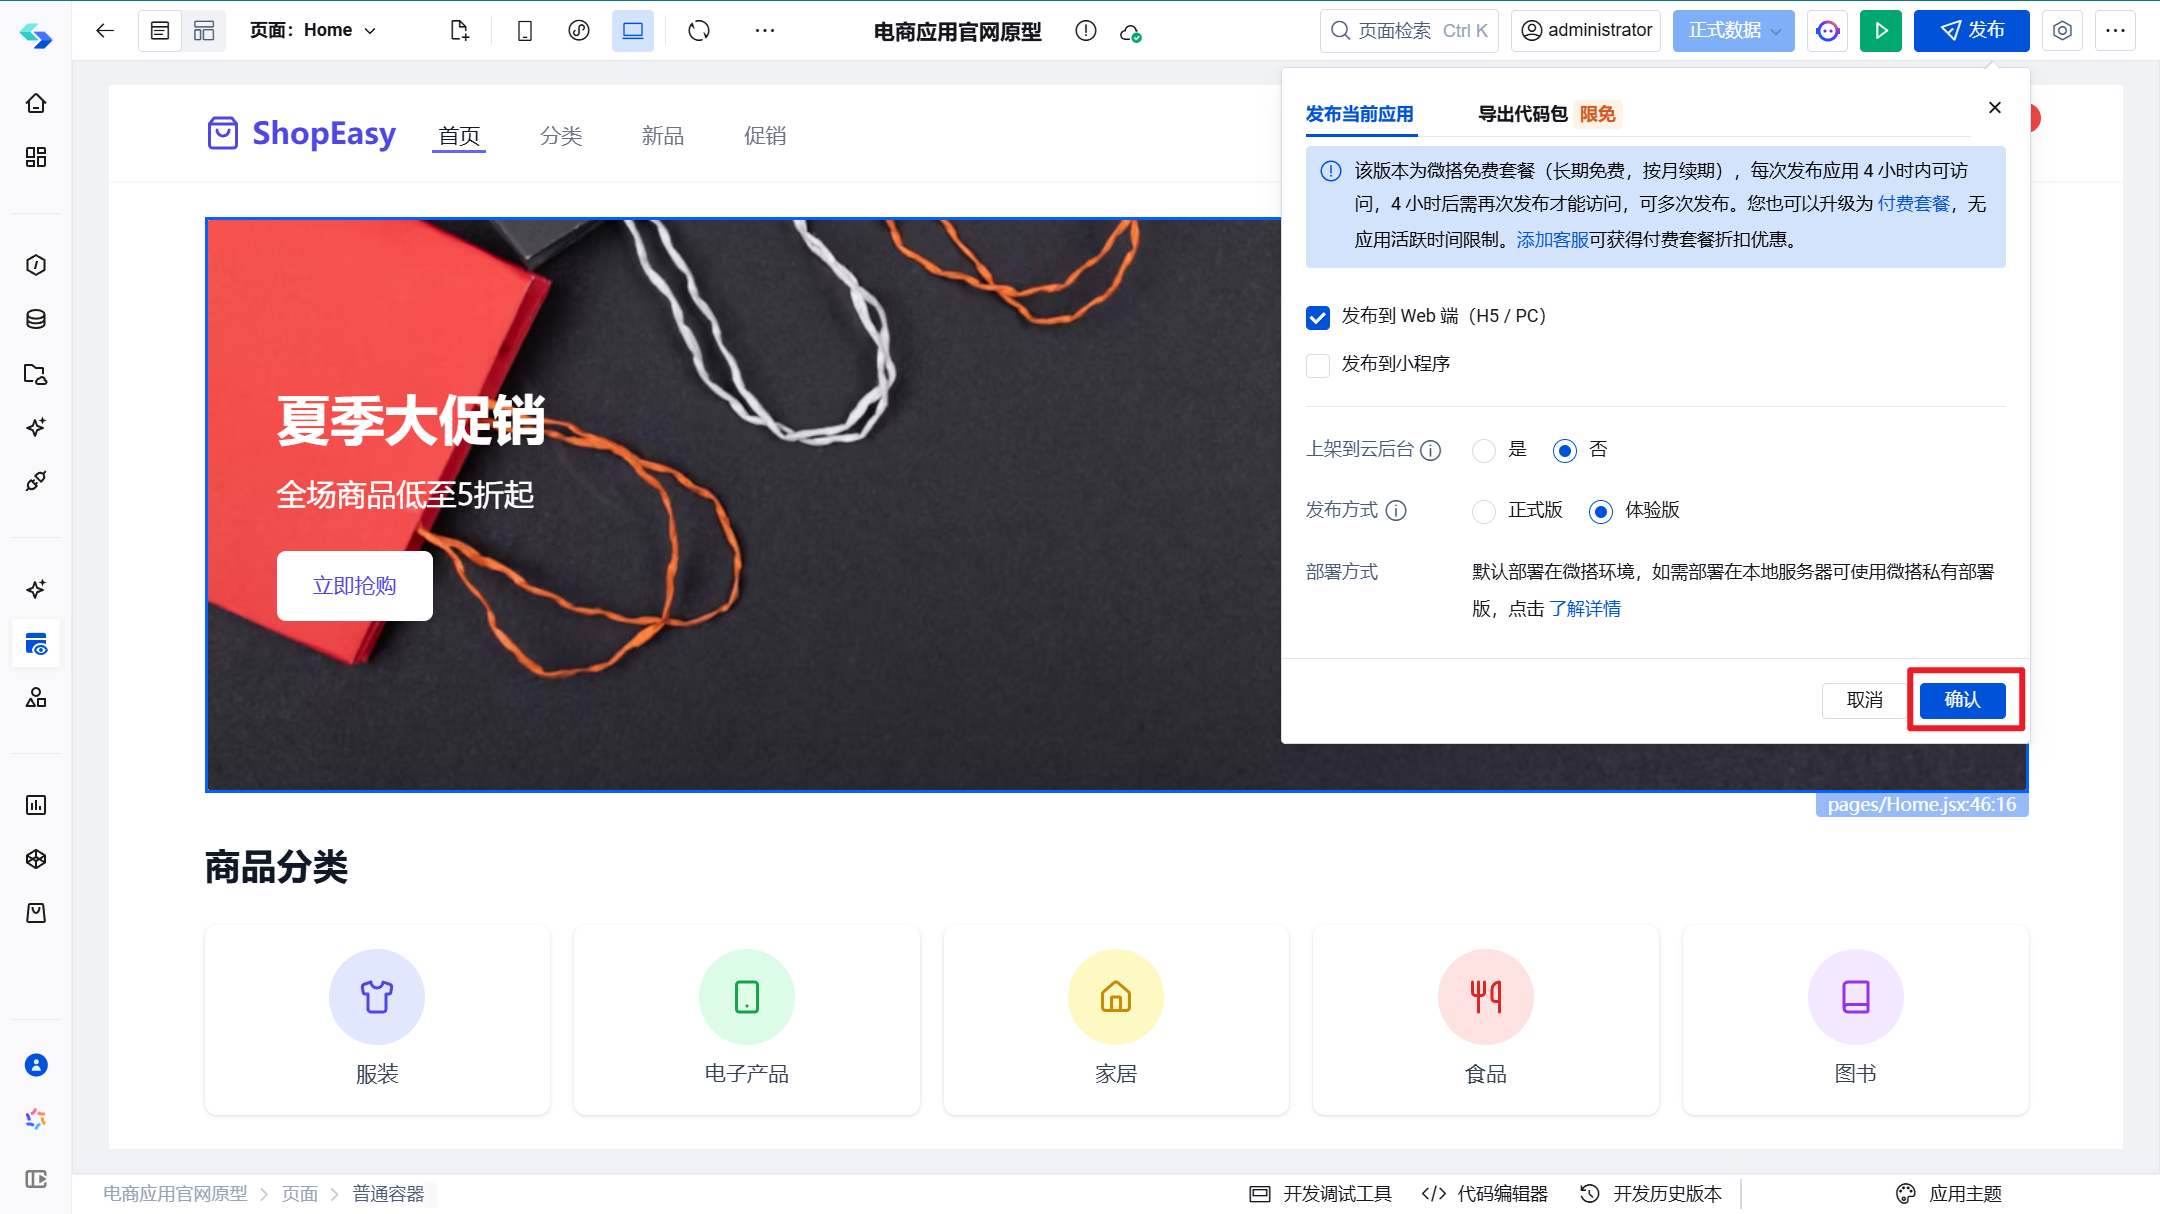
Task: Select 正式版 publish mode
Action: pos(1484,512)
